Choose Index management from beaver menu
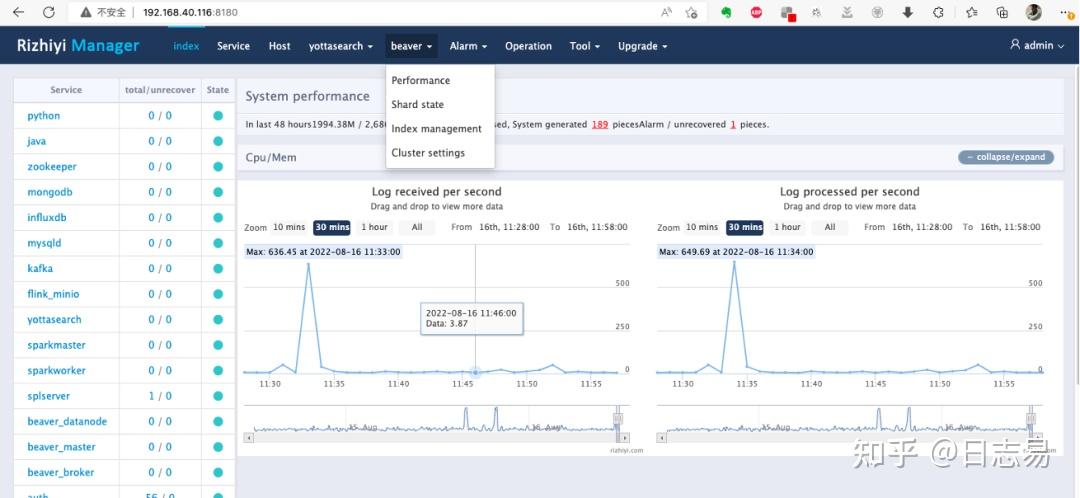The image size is (1080, 498). [x=437, y=129]
